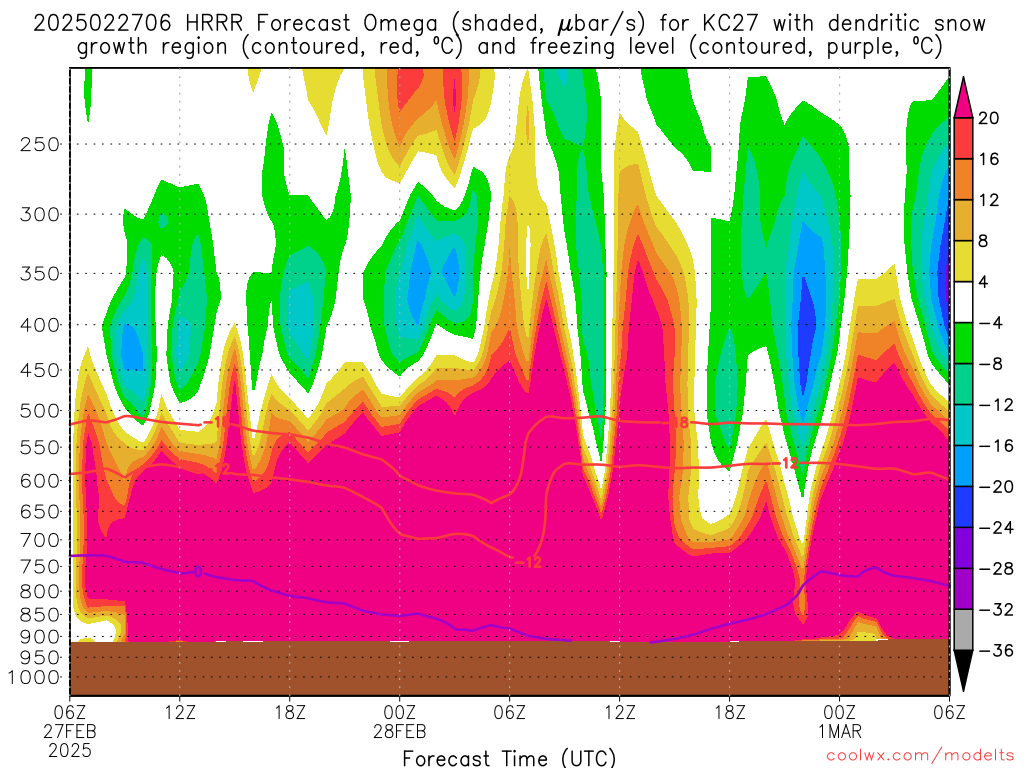Select the 400 pressure axis label
1024x768 pixels.
(x=40, y=325)
